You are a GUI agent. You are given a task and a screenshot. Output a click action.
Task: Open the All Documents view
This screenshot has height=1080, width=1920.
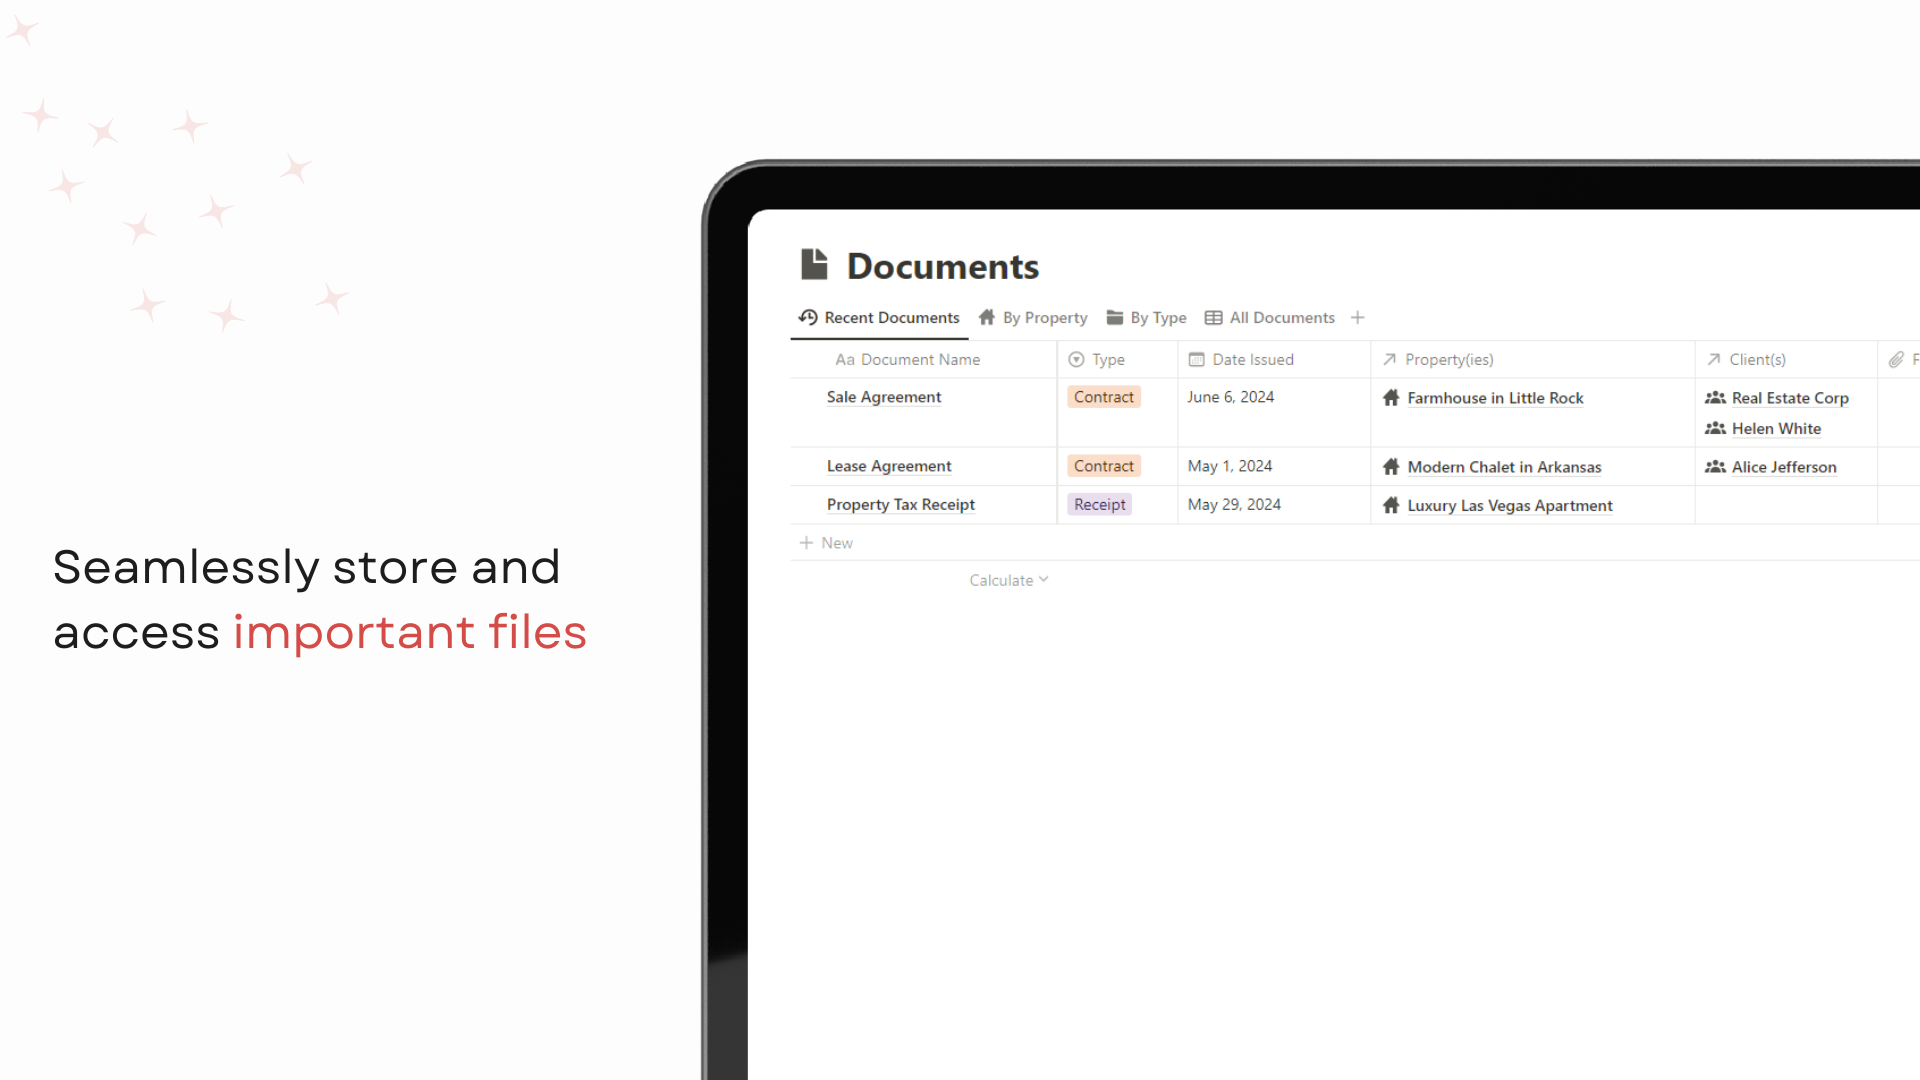(x=1270, y=317)
